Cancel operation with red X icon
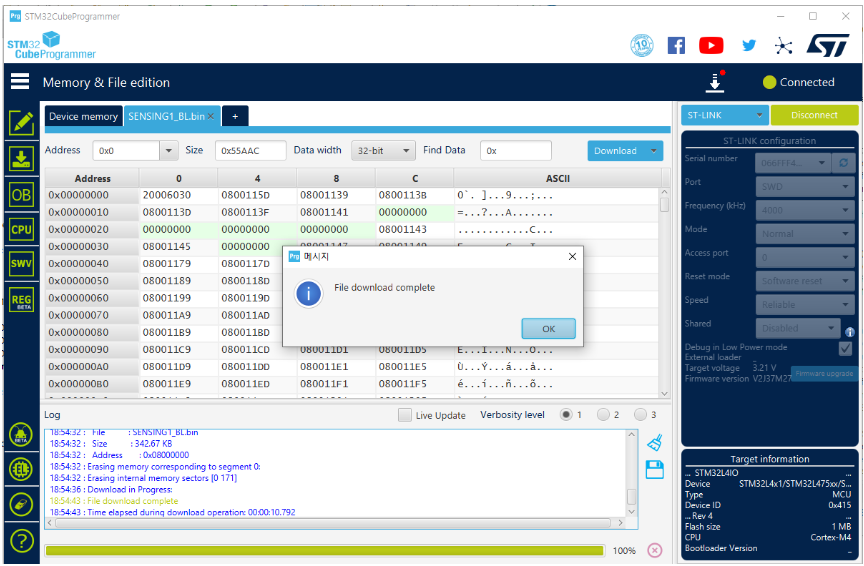Screen dimensions: 864x566 pyautogui.click(x=655, y=550)
